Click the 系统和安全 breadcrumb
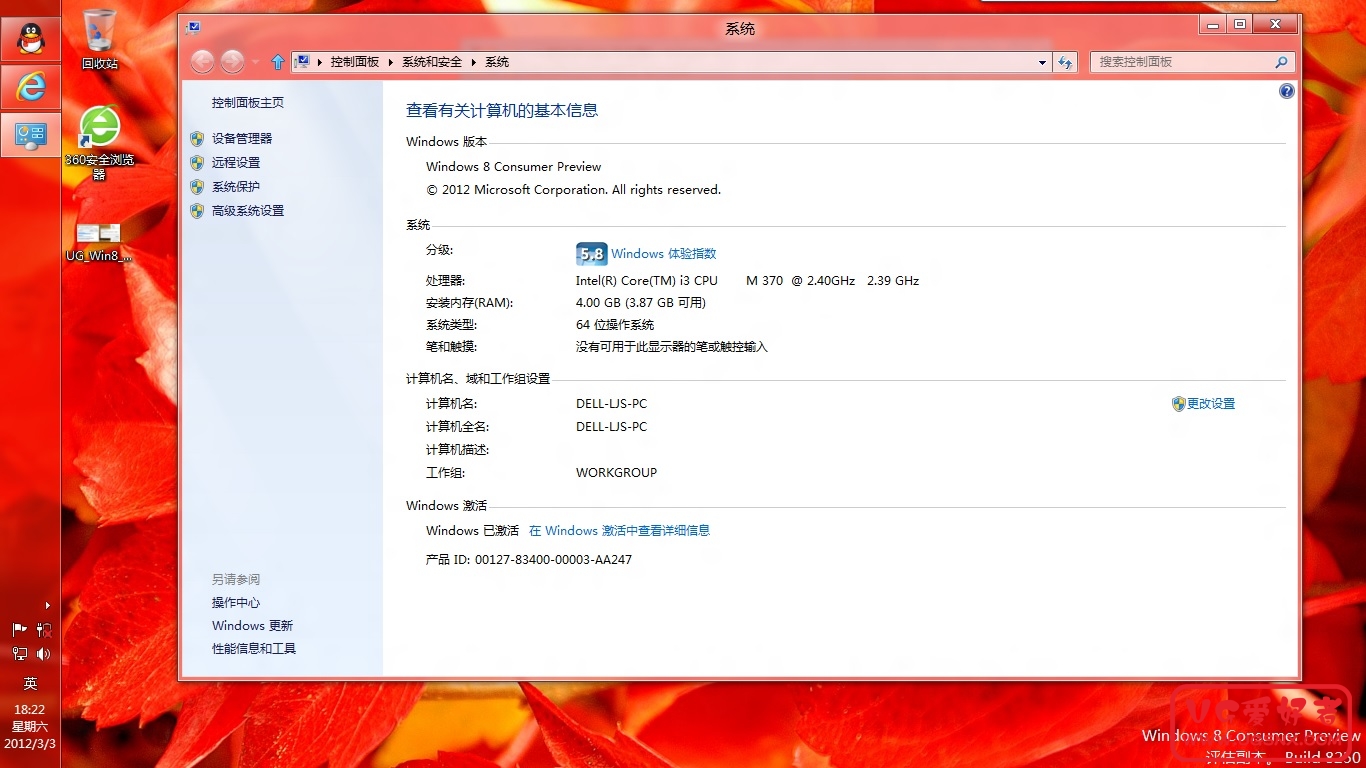The image size is (1366, 768). click(x=432, y=62)
